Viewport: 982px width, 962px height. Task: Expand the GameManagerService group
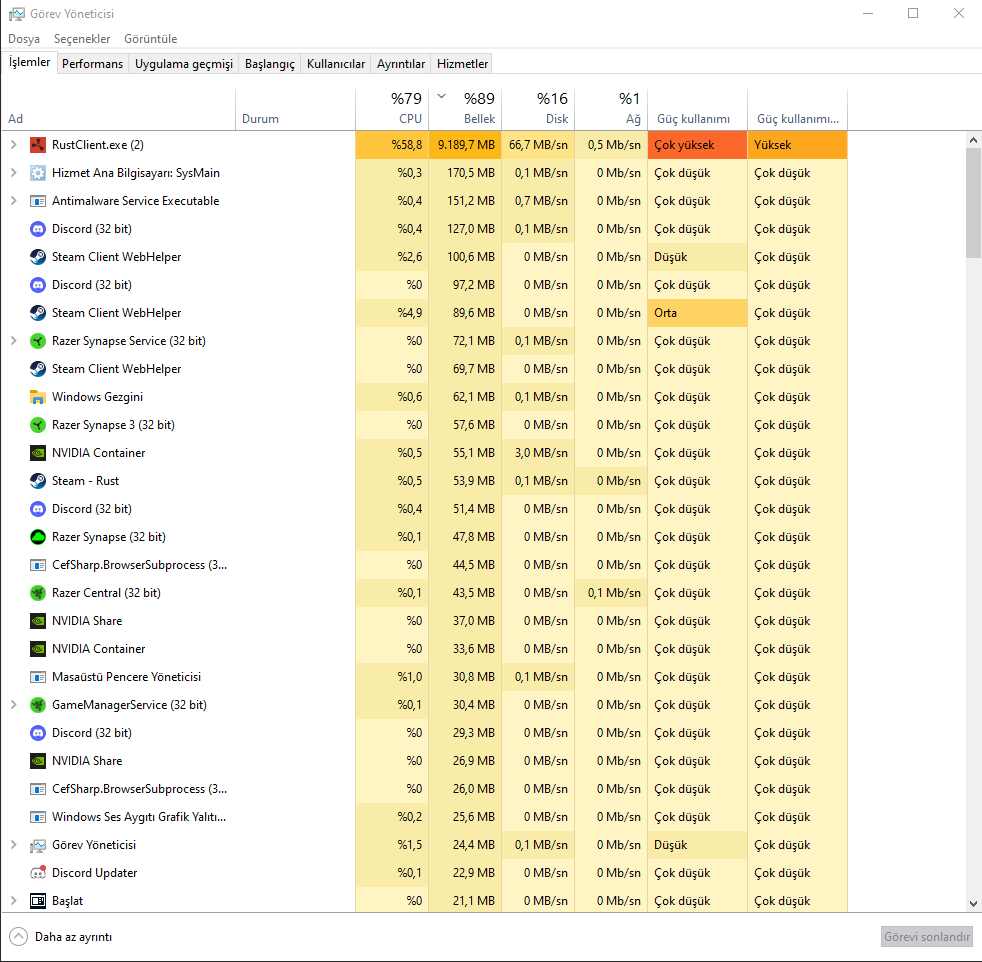14,705
